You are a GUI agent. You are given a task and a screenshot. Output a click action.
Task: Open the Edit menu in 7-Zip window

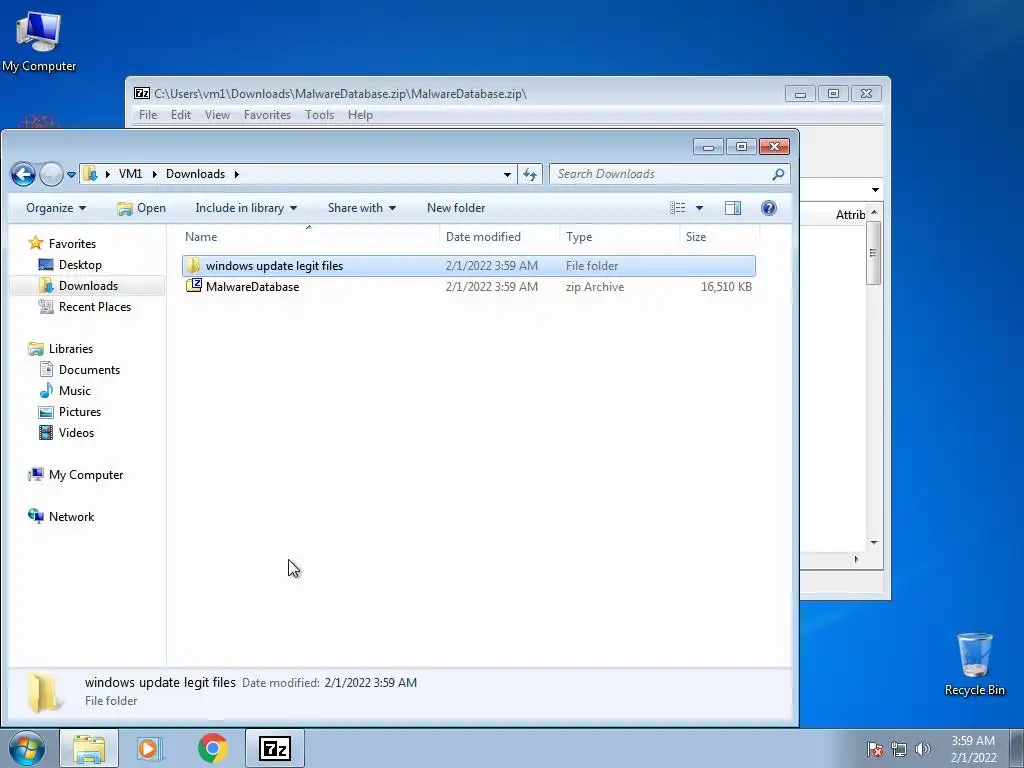[181, 115]
